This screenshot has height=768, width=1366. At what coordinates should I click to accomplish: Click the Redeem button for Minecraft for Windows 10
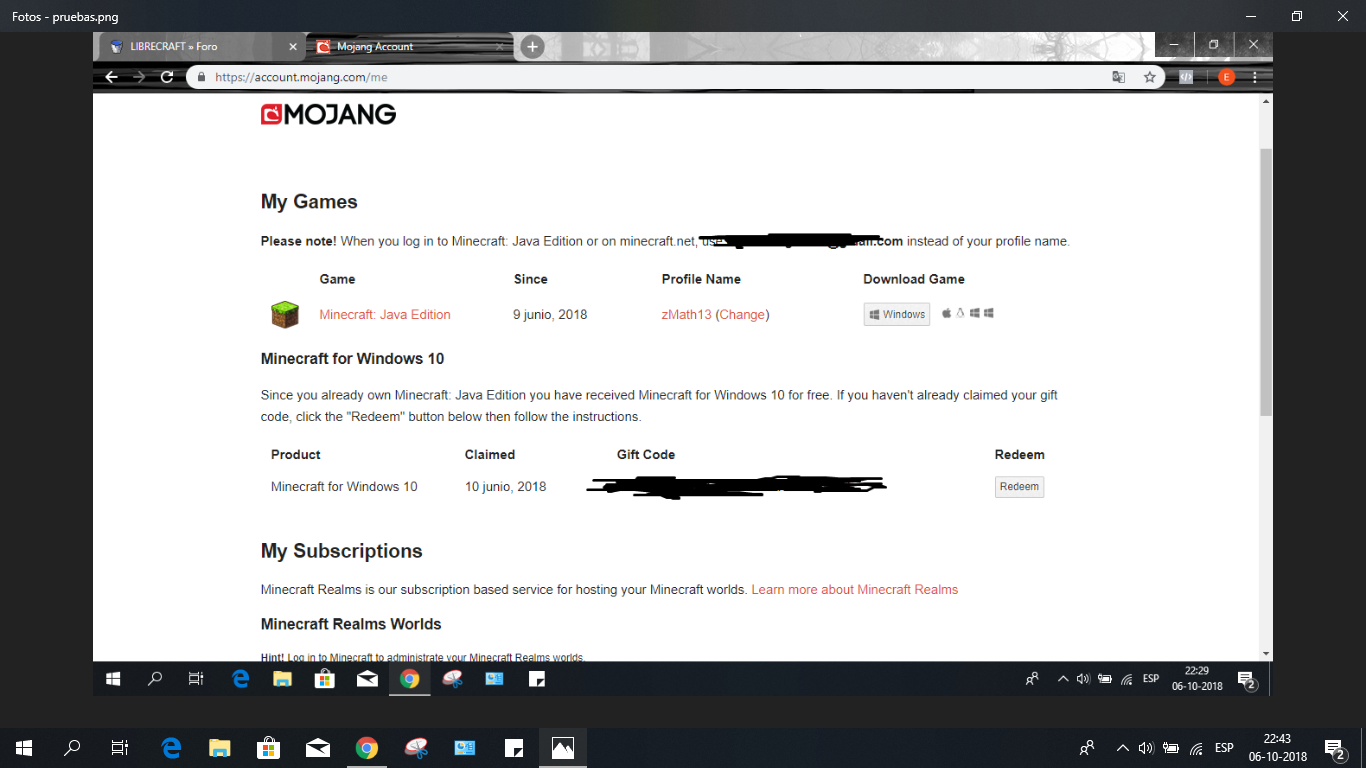click(x=1020, y=487)
